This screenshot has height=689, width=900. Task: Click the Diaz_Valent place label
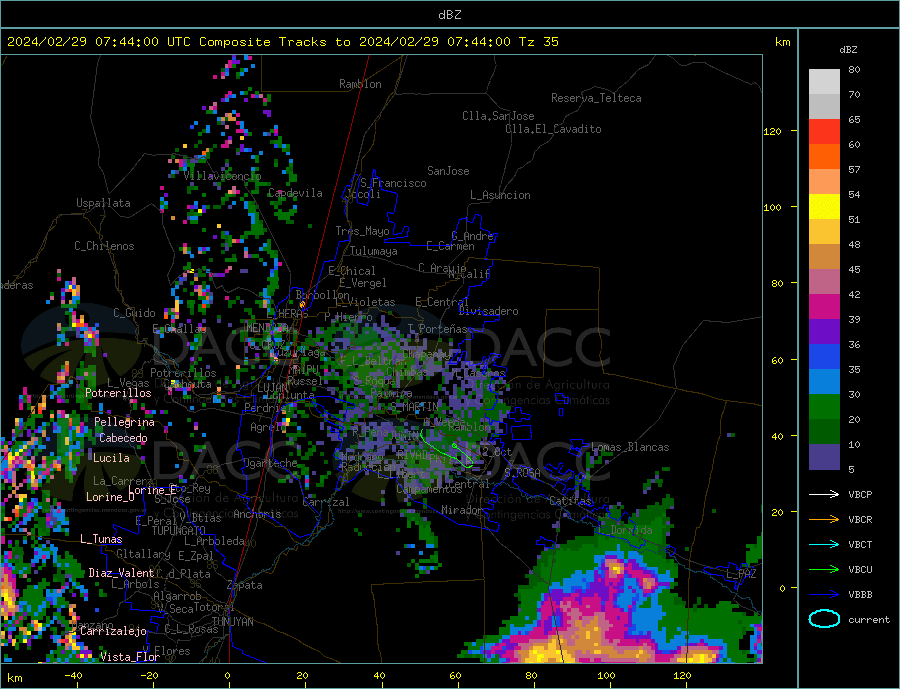121,573
